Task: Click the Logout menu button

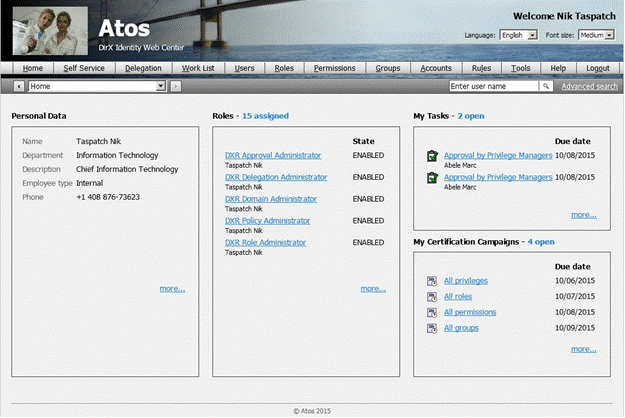Action: click(598, 68)
